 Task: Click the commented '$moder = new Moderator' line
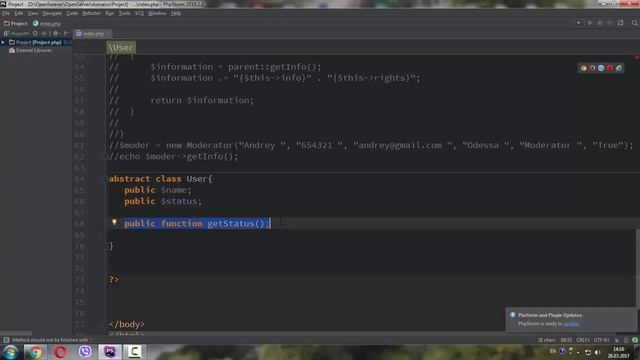pos(371,145)
